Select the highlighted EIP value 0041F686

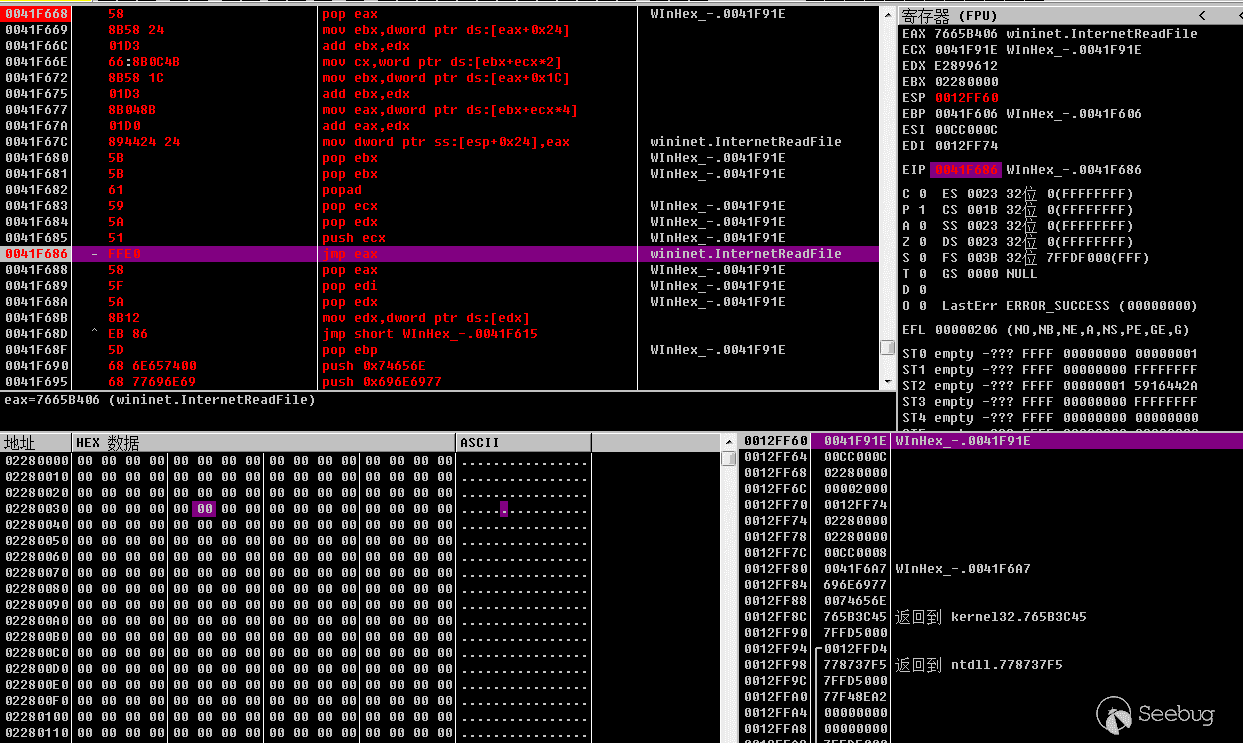(966, 170)
